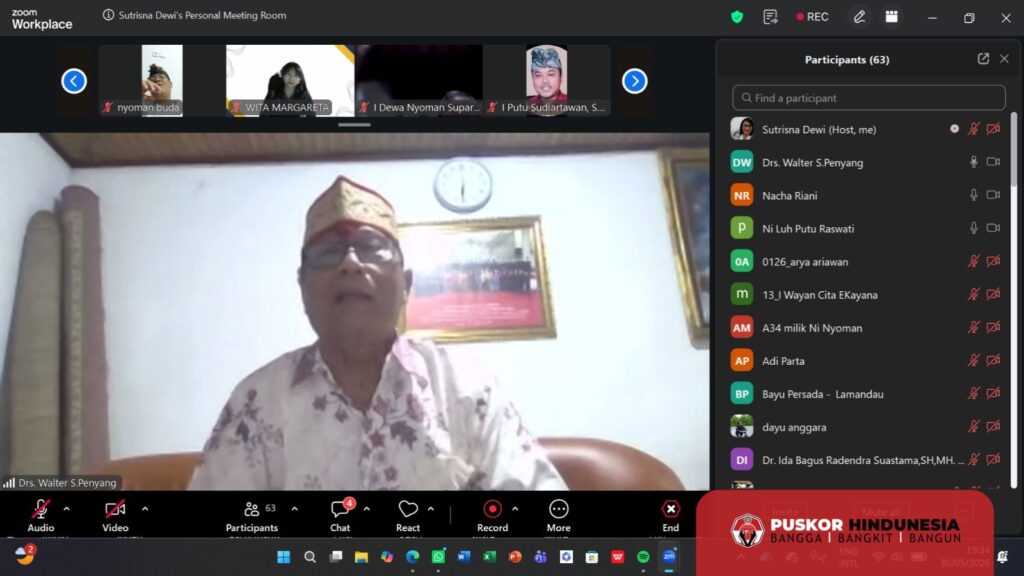Click Drs. Walter S.Penyang name label on video
The image size is (1024, 576).
click(61, 483)
